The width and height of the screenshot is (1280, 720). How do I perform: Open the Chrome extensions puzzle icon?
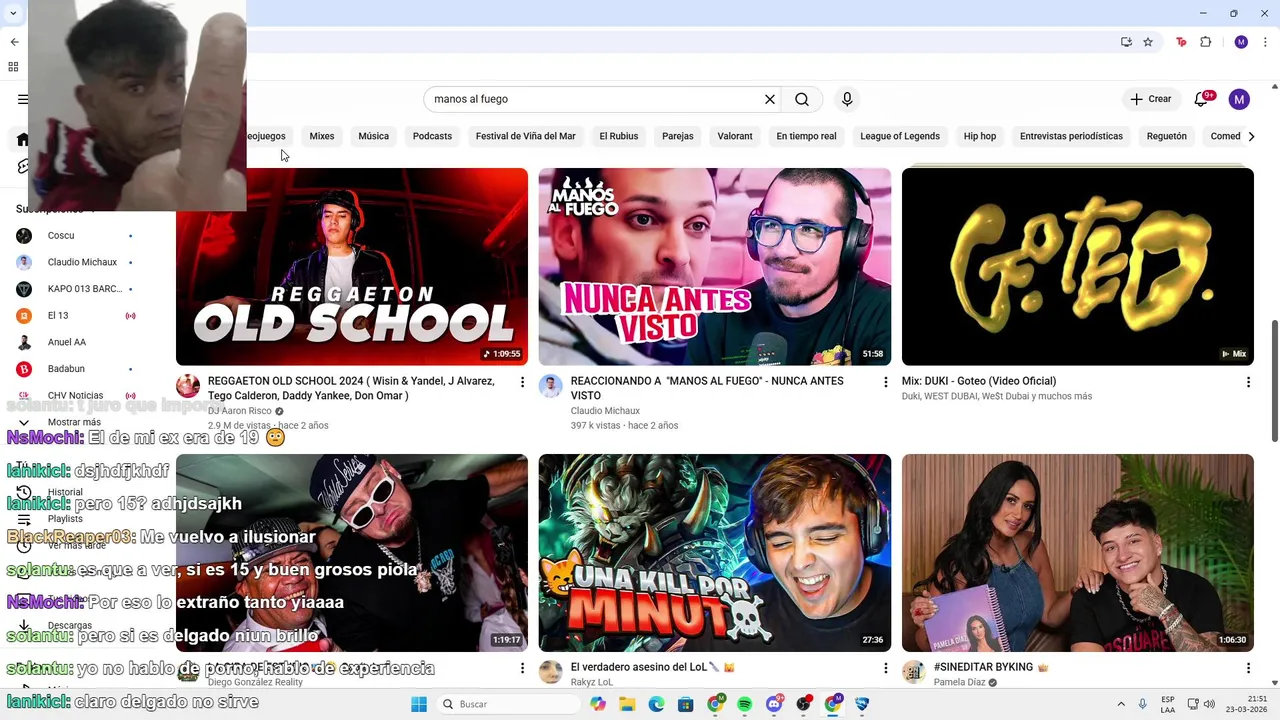(x=1205, y=42)
